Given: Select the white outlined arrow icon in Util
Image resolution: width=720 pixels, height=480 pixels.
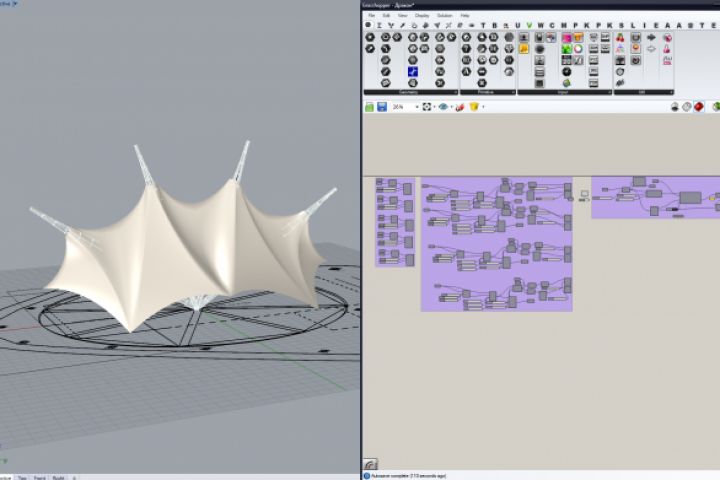Looking at the screenshot, I should (x=651, y=49).
